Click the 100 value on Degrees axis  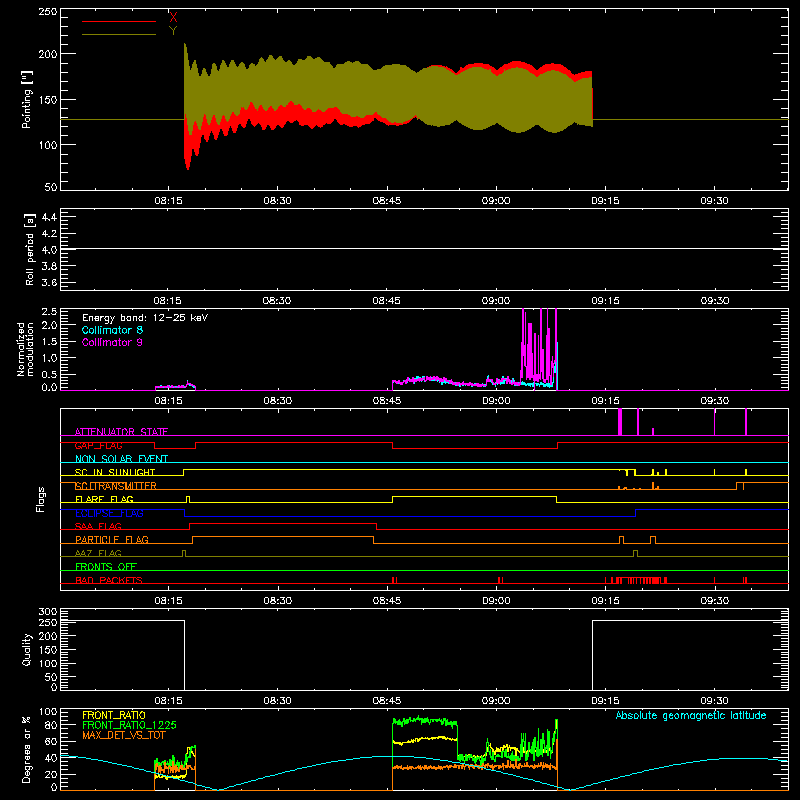pyautogui.click(x=47, y=712)
